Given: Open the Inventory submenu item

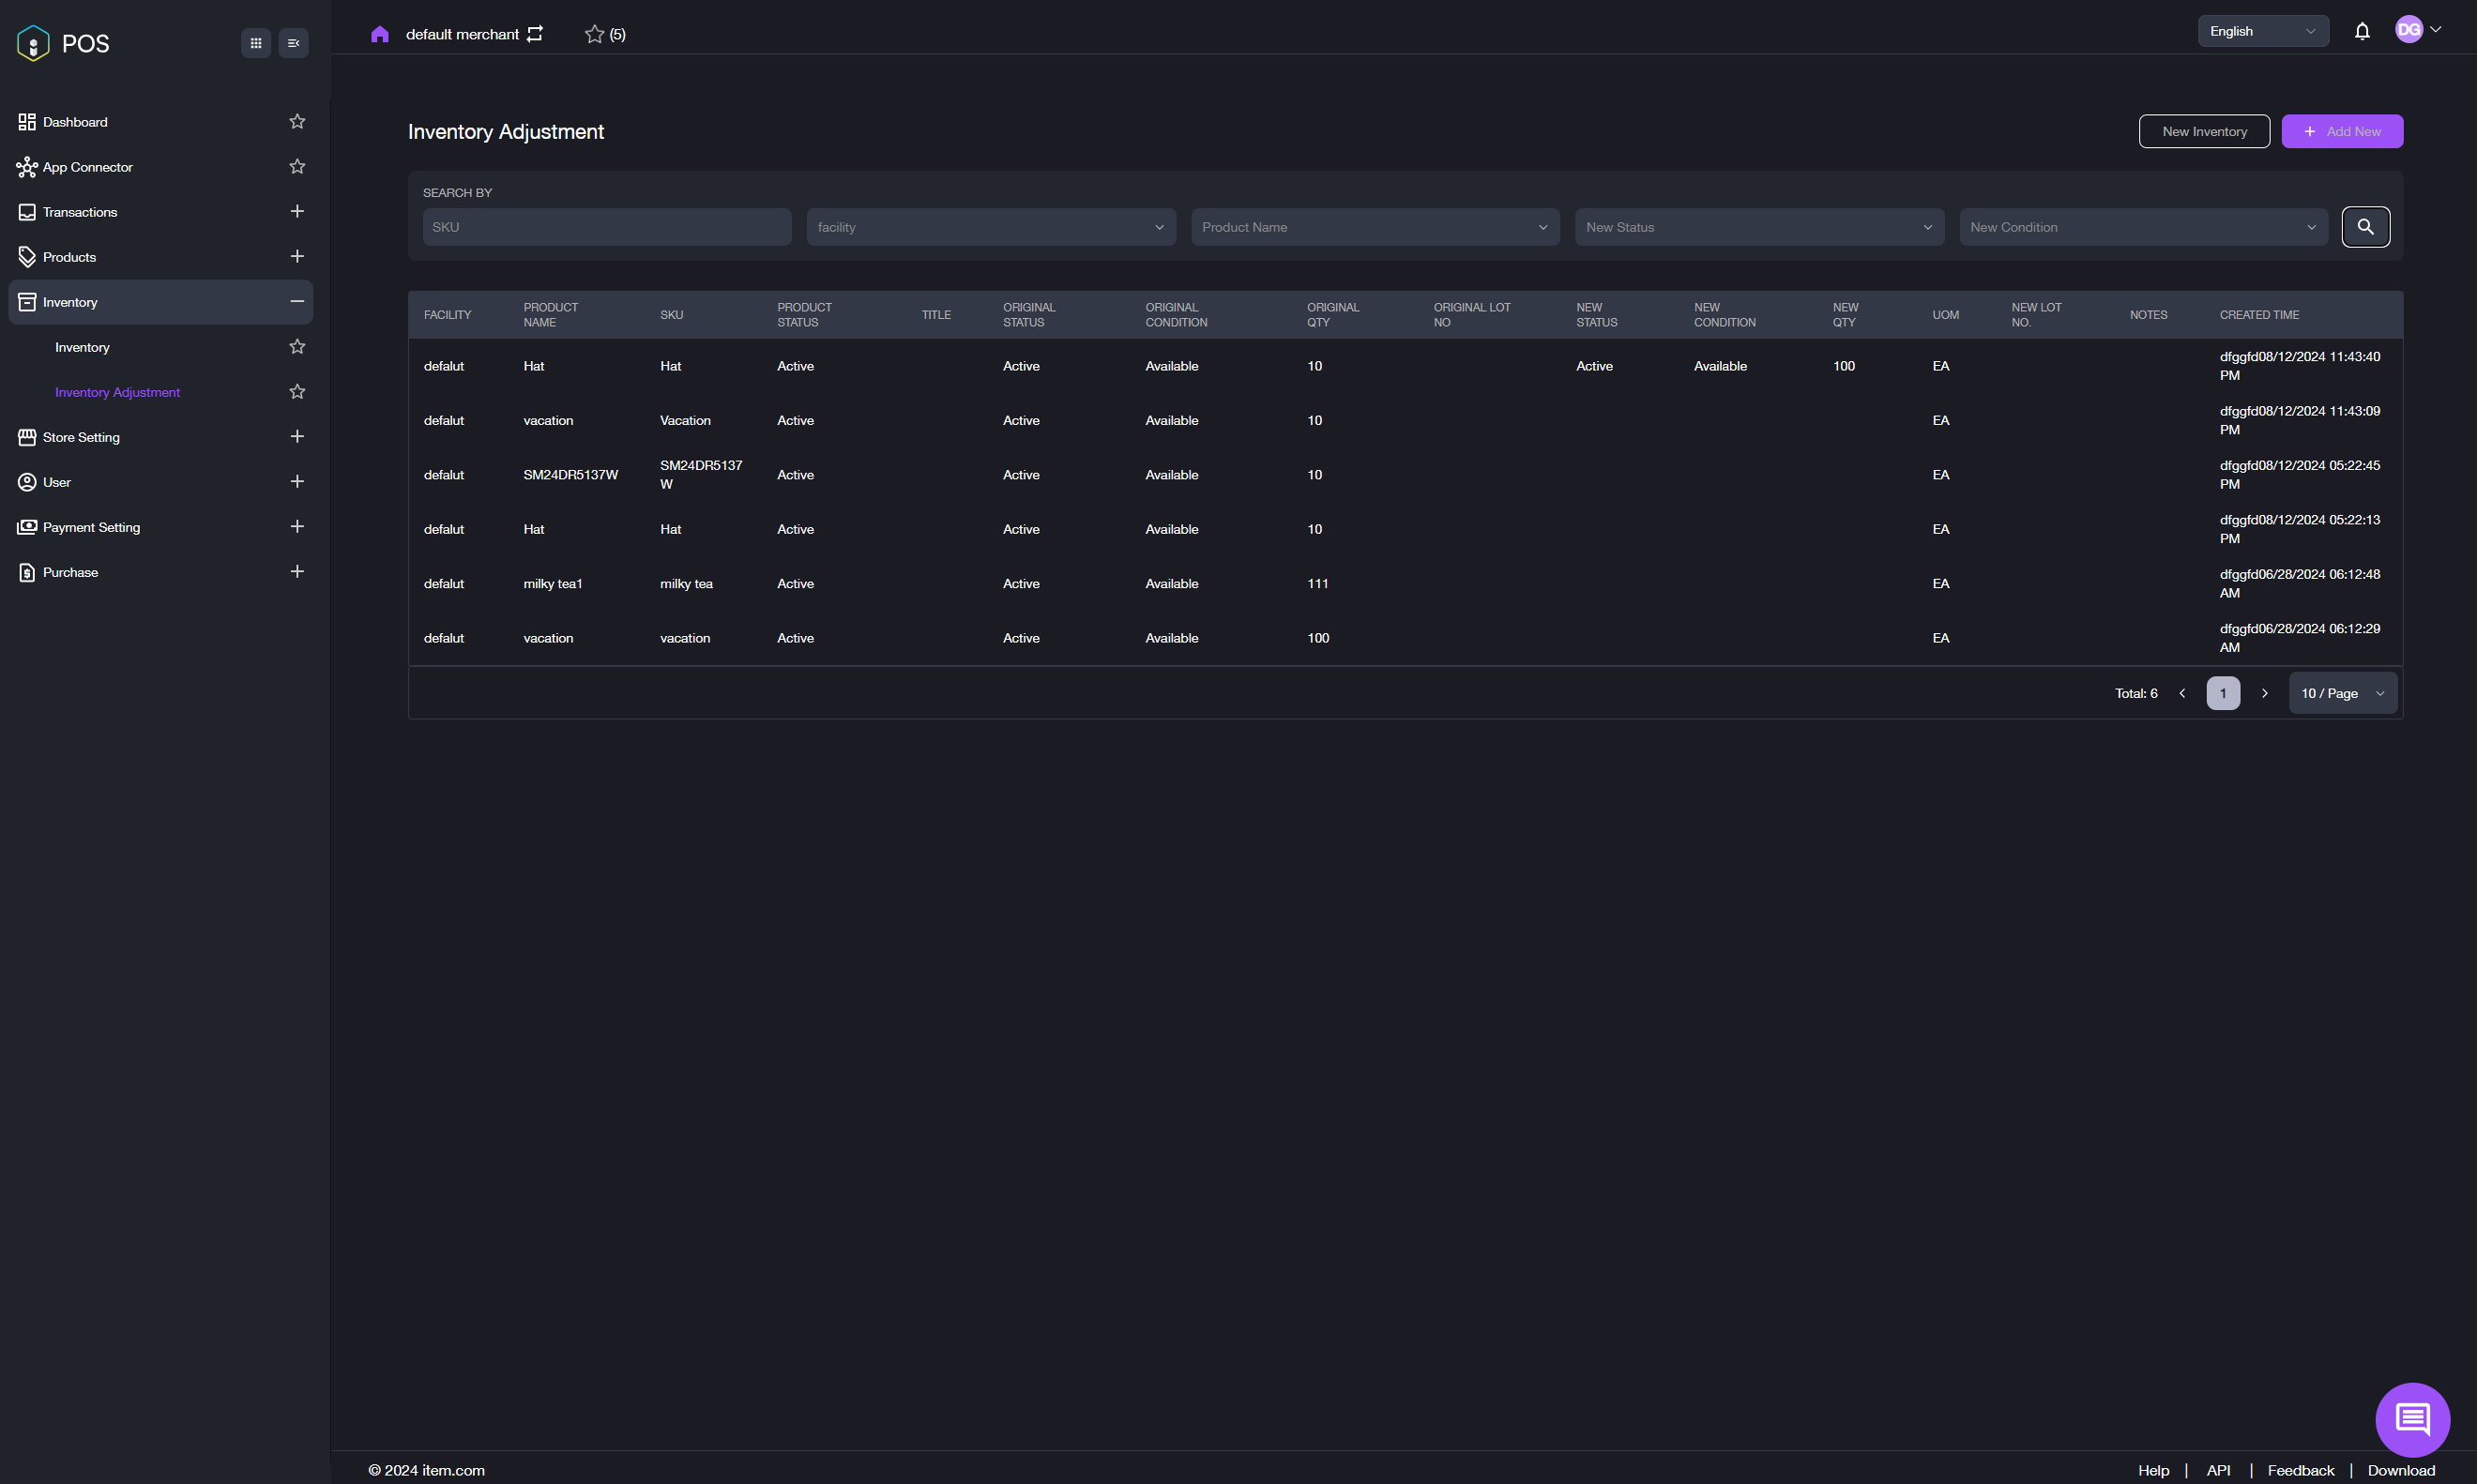Looking at the screenshot, I should [x=82, y=347].
